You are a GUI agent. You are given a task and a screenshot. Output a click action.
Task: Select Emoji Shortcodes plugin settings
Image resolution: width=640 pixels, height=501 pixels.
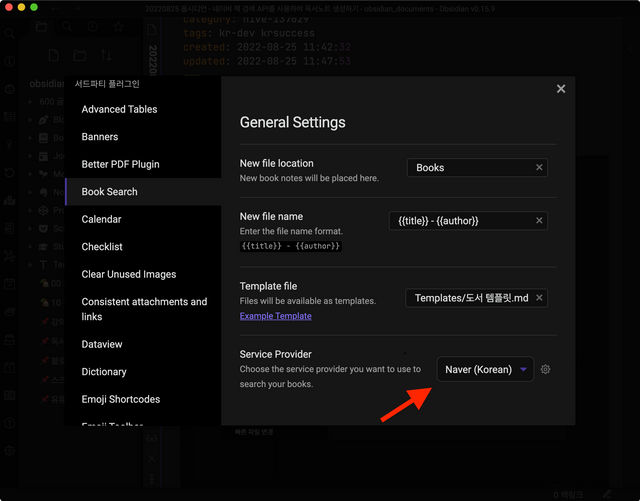point(143,399)
